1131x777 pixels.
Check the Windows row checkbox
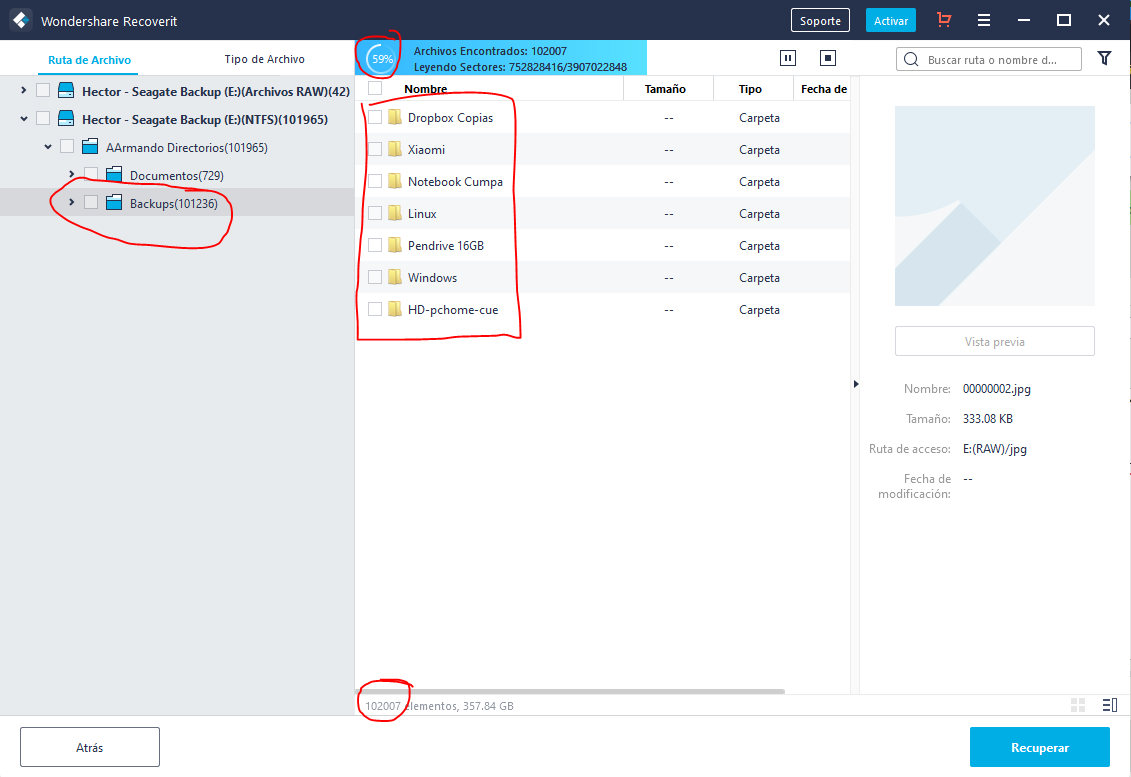[x=375, y=277]
